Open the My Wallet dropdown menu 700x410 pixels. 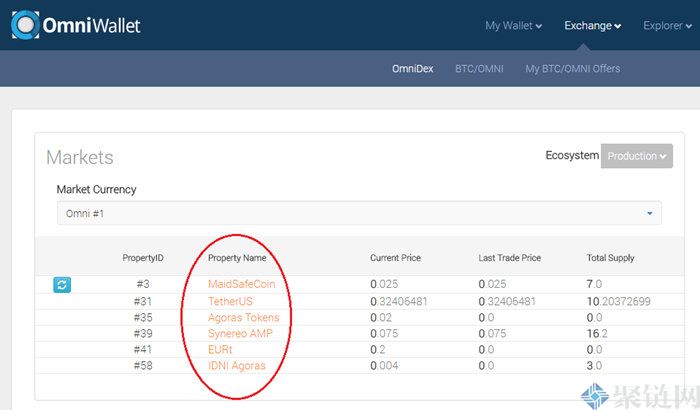click(x=513, y=26)
